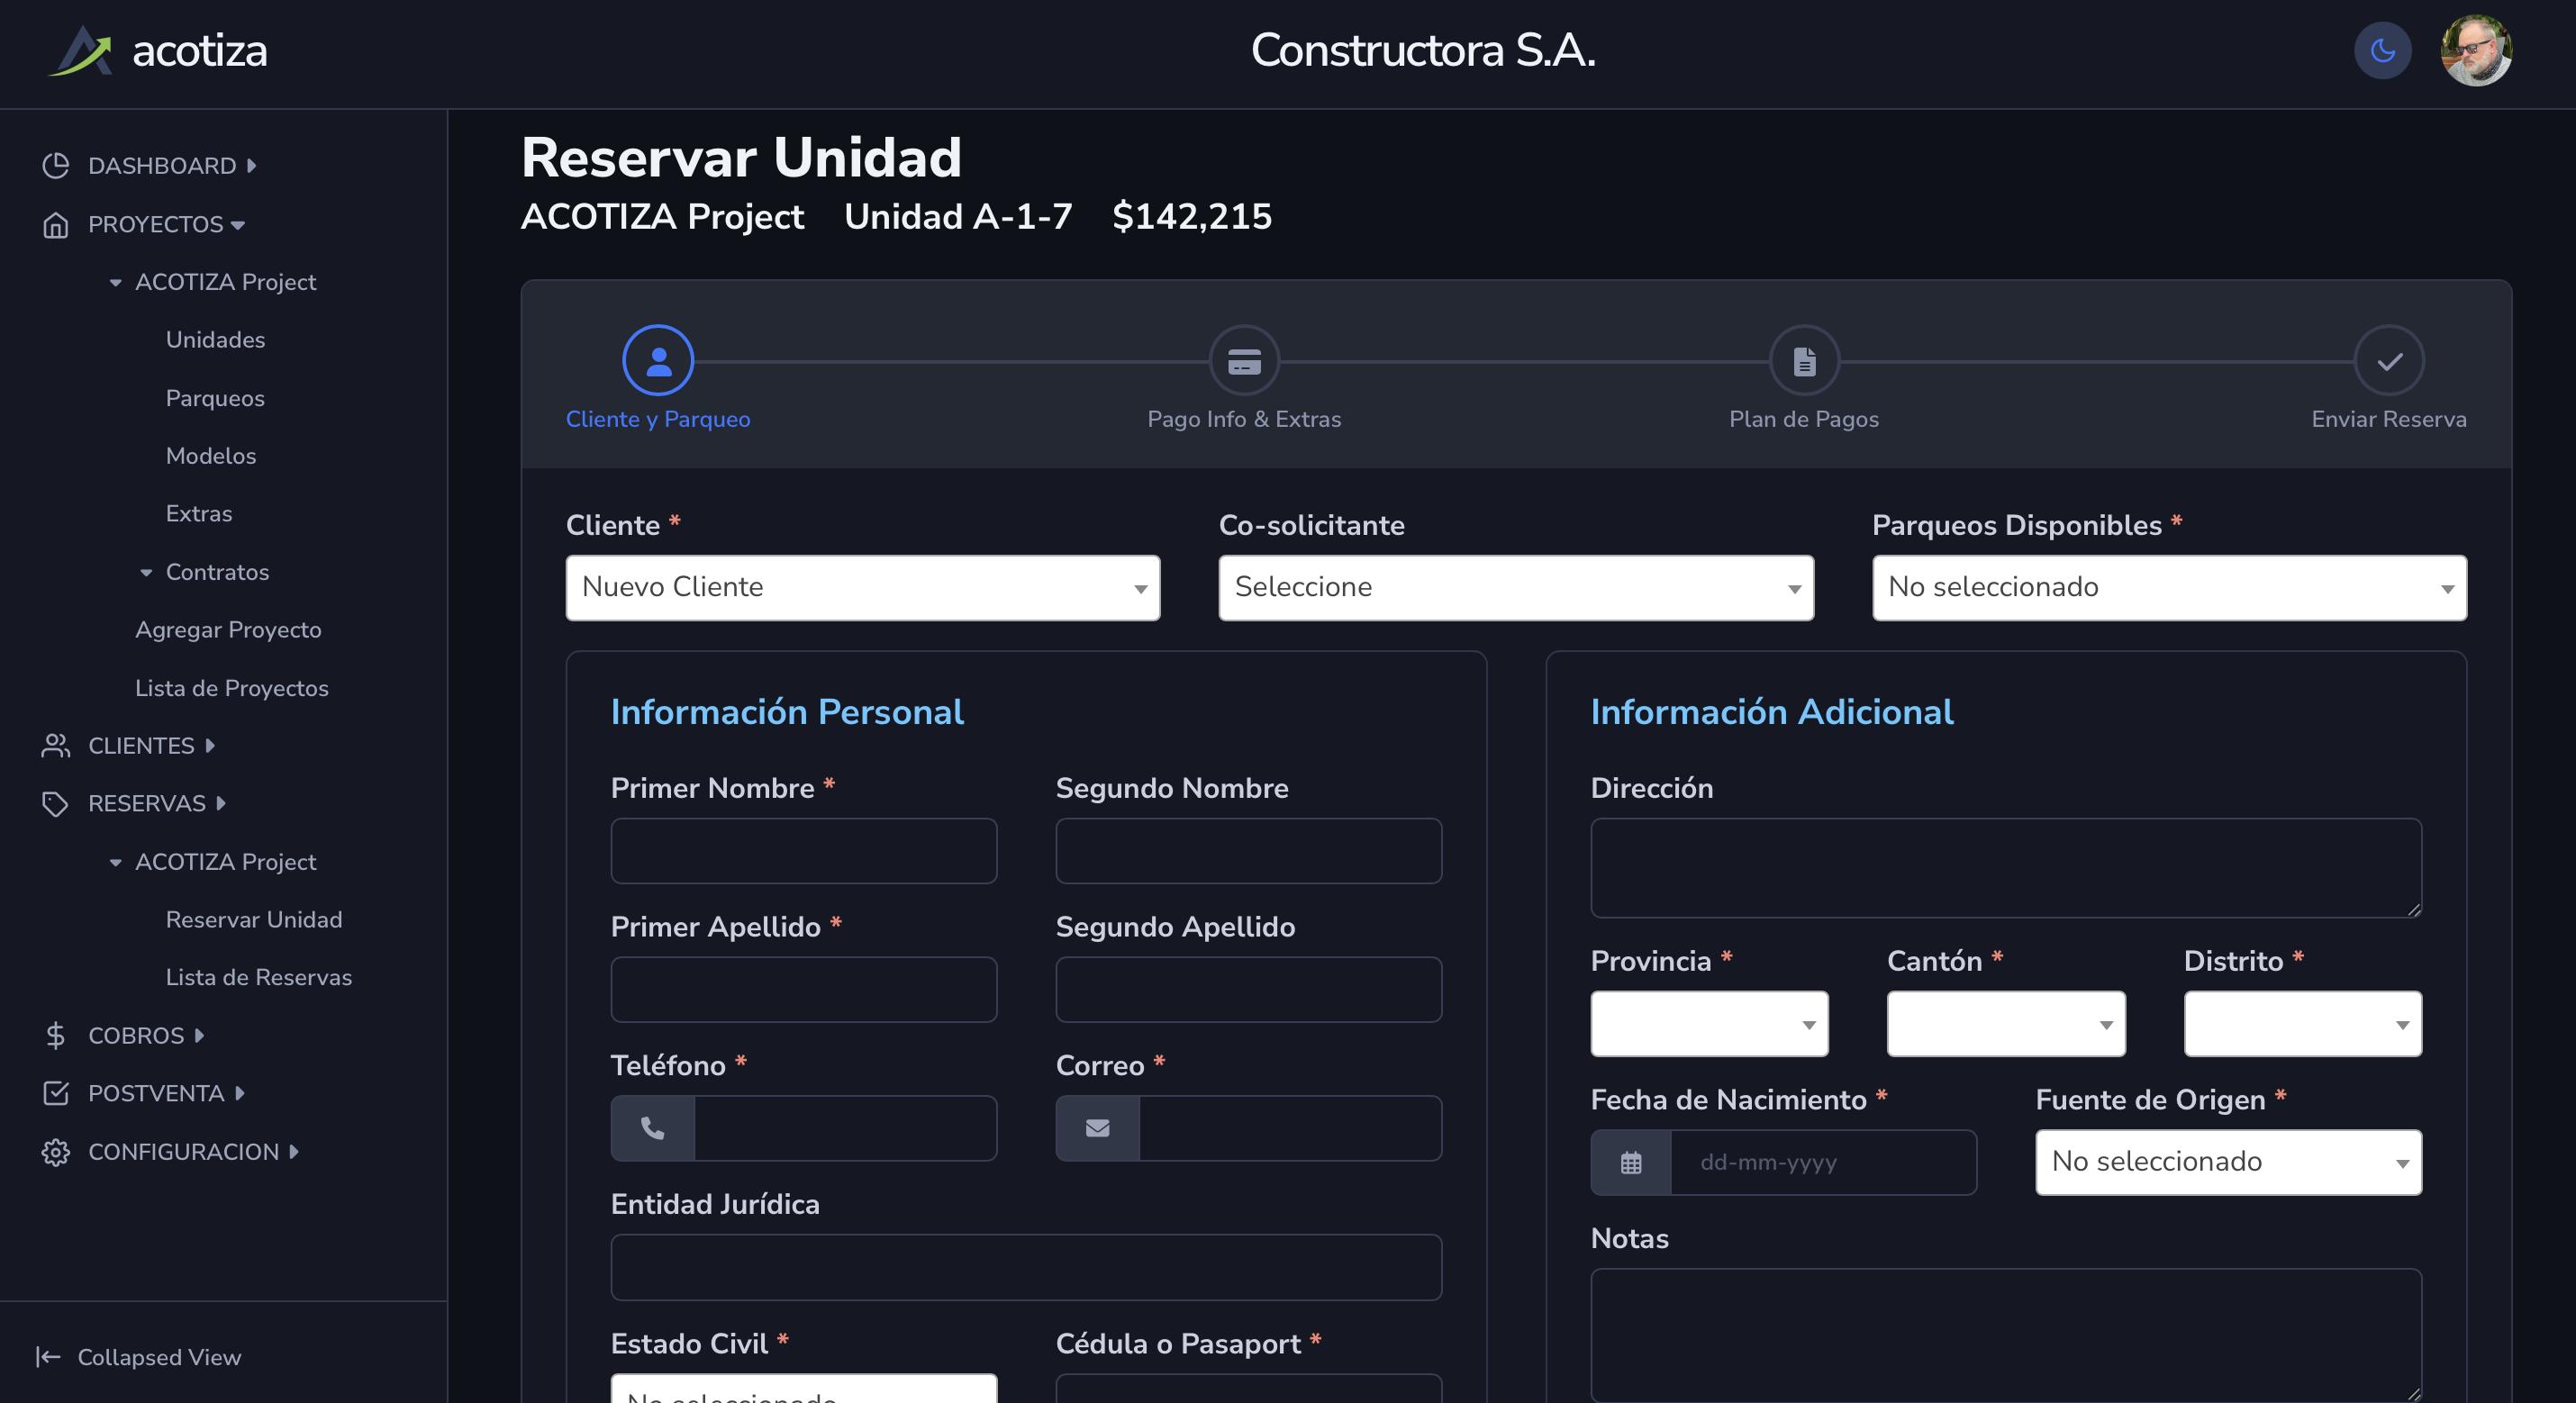Open the Provincia dropdown
The image size is (2576, 1403).
1708,1024
